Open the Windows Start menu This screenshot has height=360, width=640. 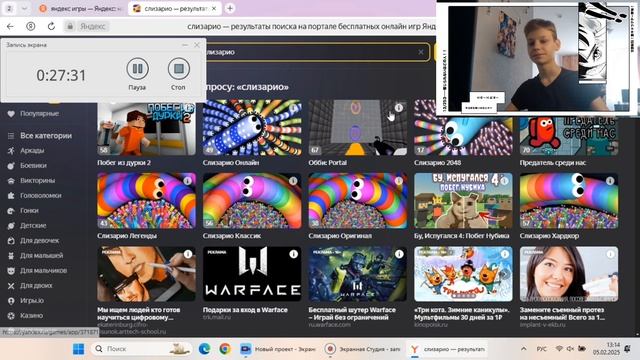78,349
